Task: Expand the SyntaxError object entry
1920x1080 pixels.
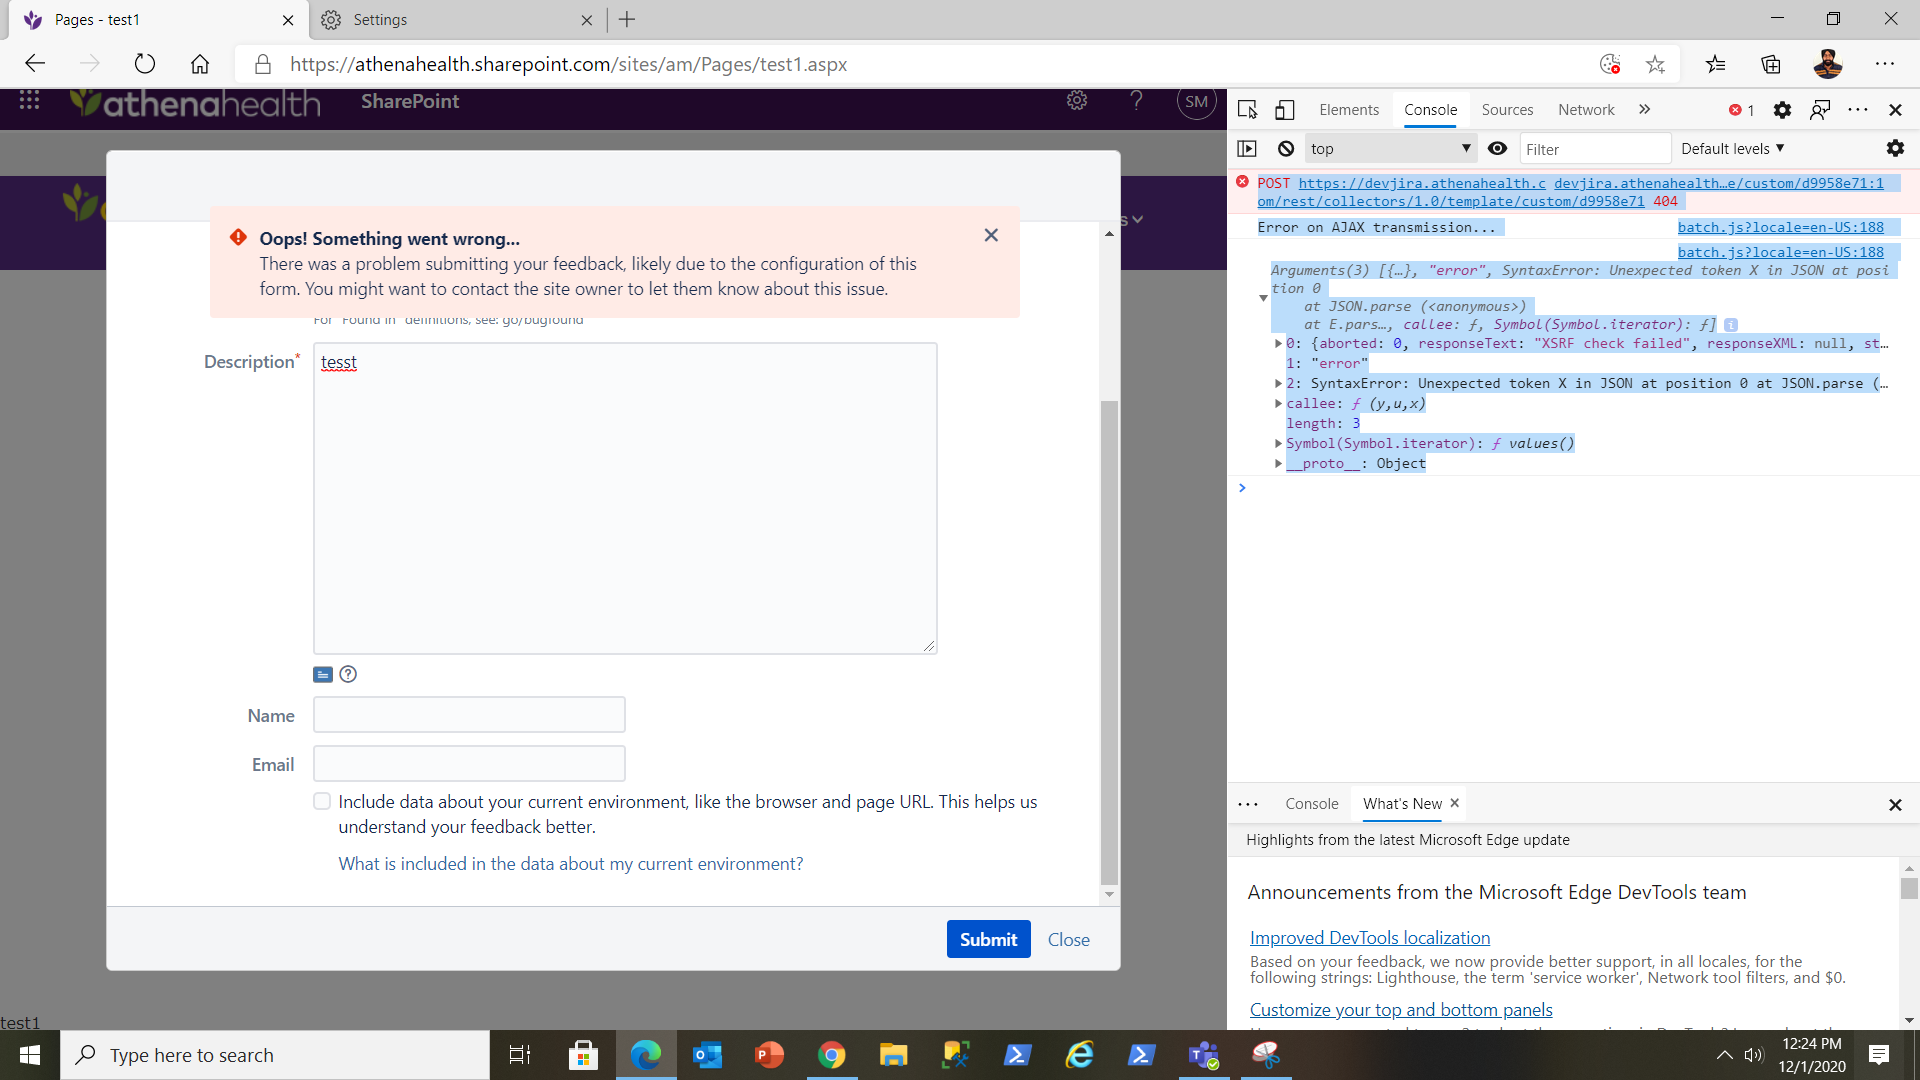Action: pos(1279,383)
